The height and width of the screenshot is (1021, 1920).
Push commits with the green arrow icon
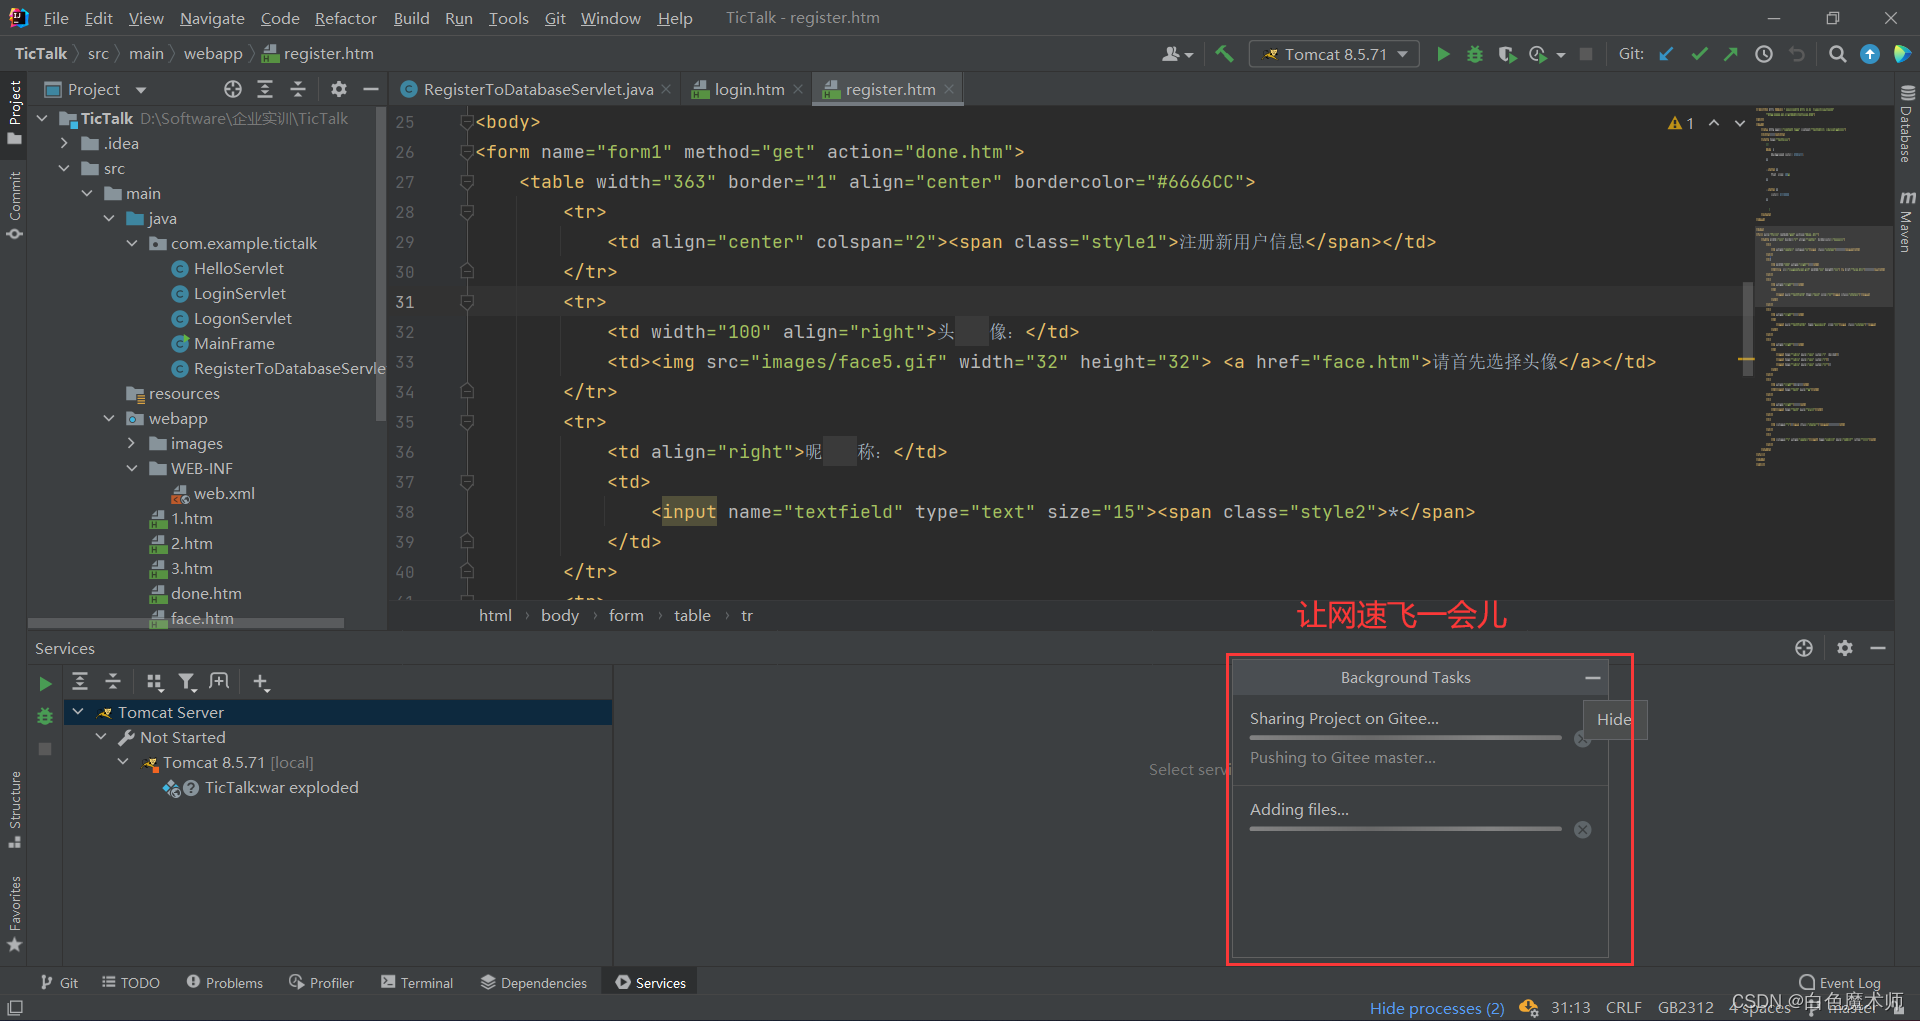click(x=1731, y=54)
